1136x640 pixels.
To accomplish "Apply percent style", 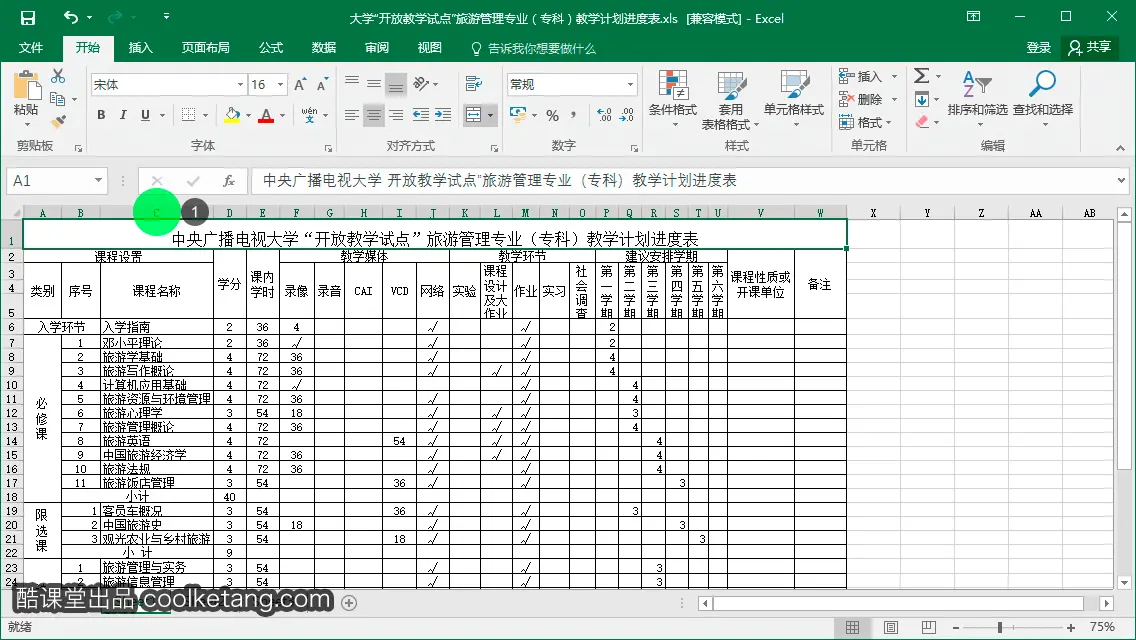I will tap(553, 115).
